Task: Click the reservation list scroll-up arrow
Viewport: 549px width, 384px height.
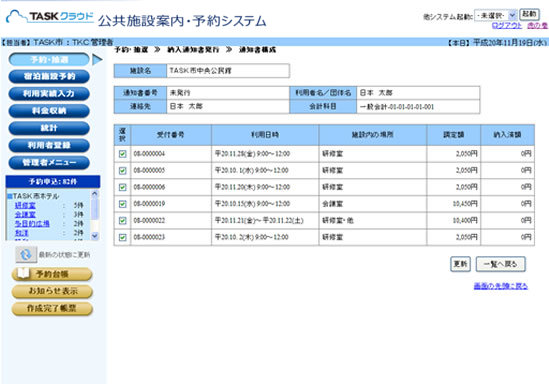Action: tap(95, 193)
